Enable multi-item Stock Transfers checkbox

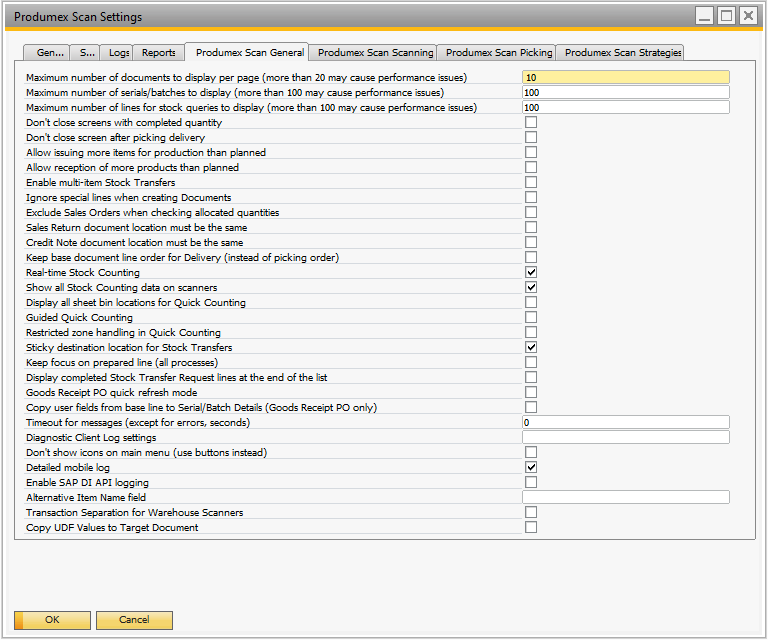point(531,182)
